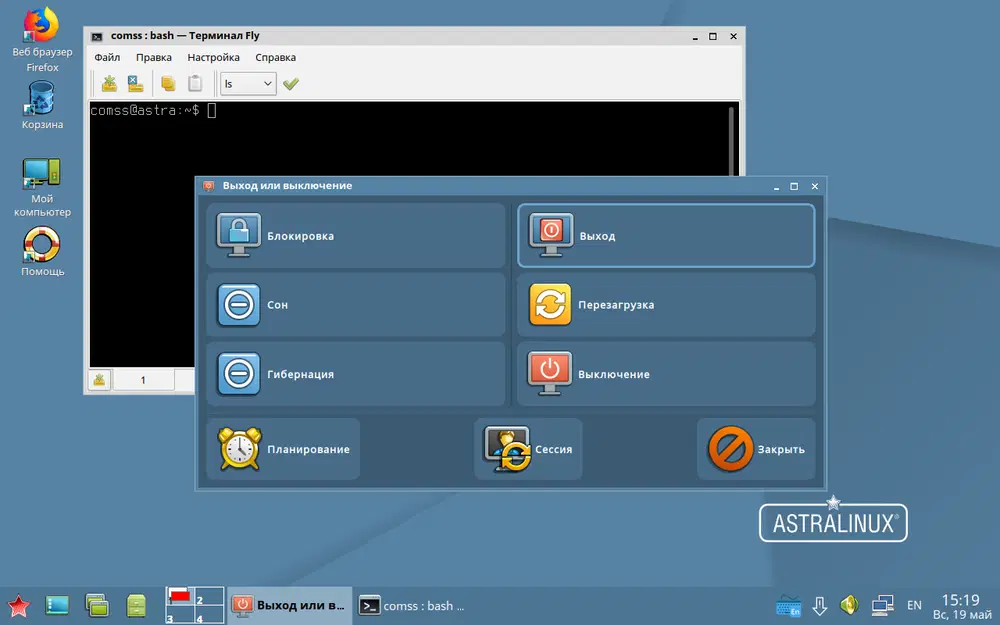Switch to virtual desktop 4
The height and width of the screenshot is (625, 1000).
coord(209,615)
